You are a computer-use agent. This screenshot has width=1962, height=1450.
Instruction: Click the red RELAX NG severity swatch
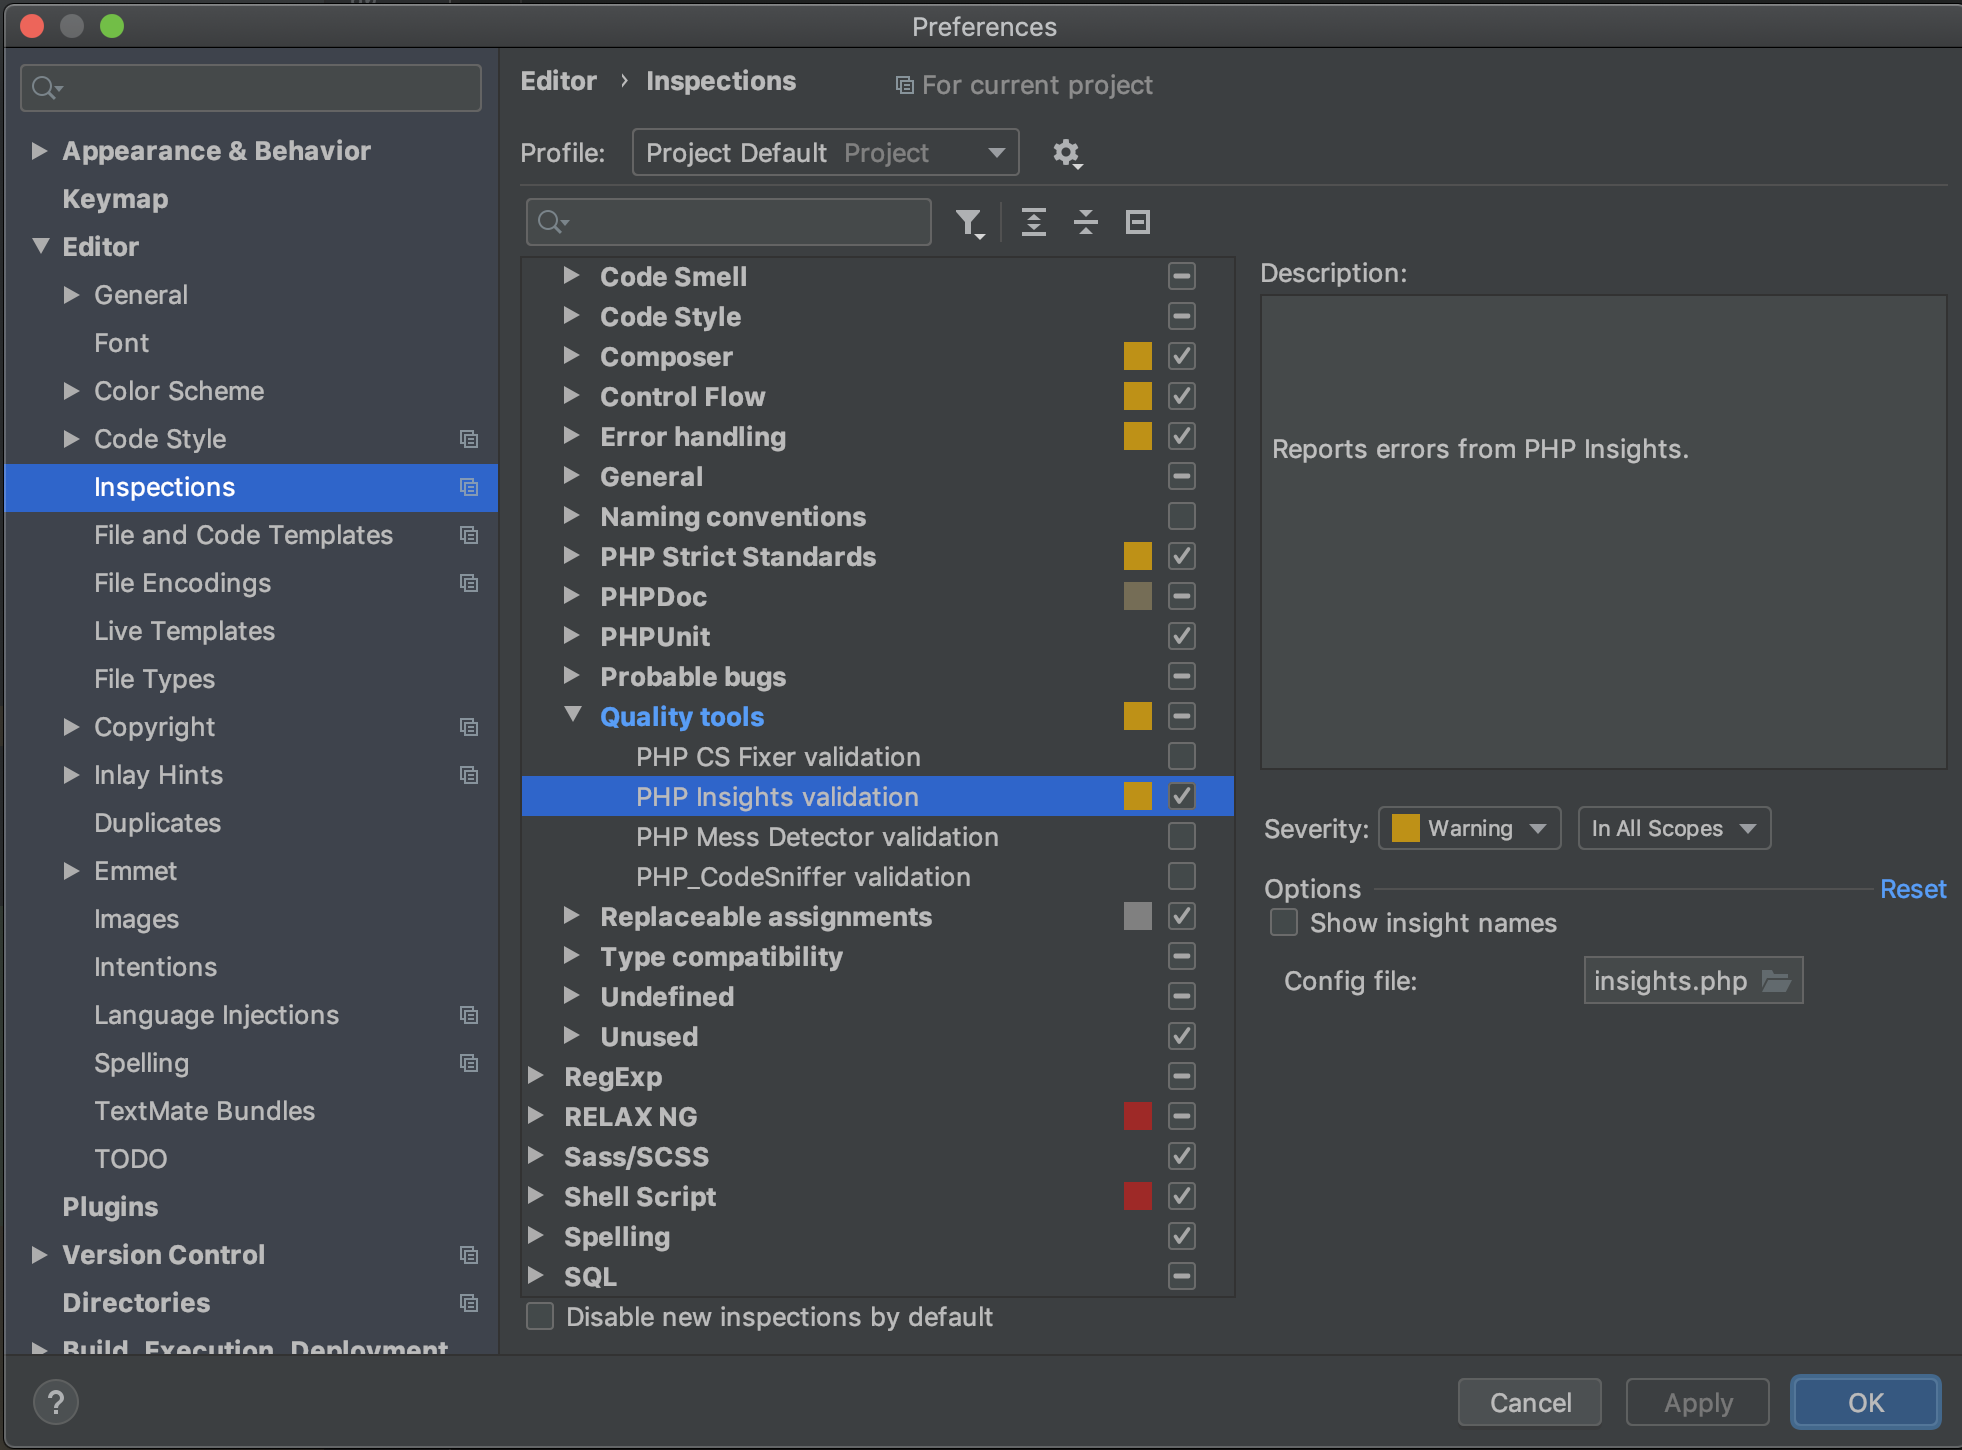point(1137,1116)
